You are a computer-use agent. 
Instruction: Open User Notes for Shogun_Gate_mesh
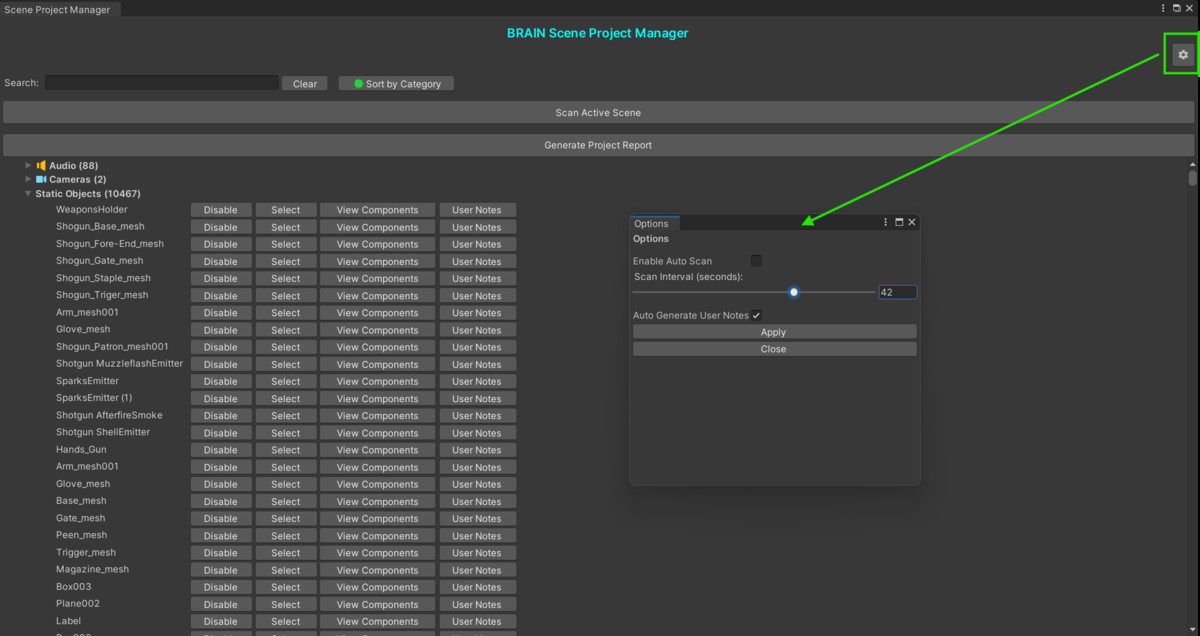pyautogui.click(x=477, y=261)
